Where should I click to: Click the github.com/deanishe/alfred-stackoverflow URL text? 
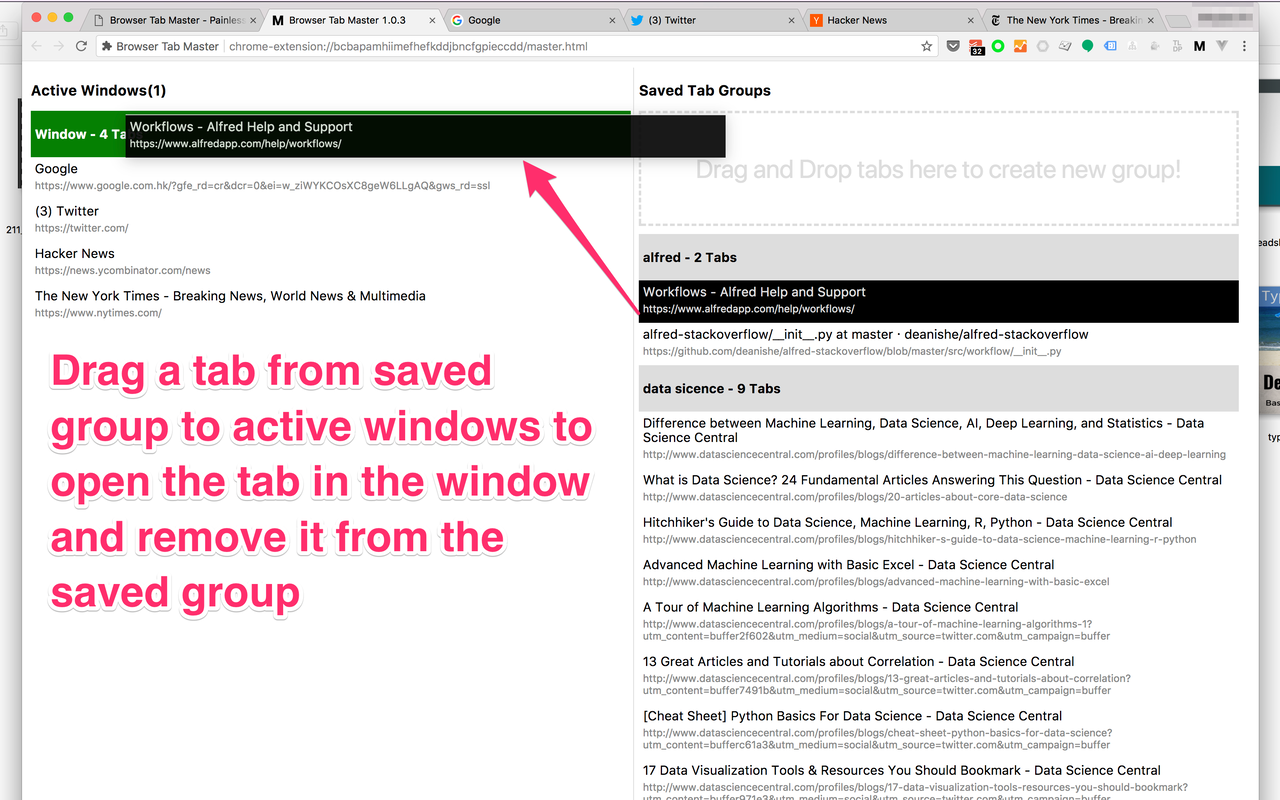852,352
